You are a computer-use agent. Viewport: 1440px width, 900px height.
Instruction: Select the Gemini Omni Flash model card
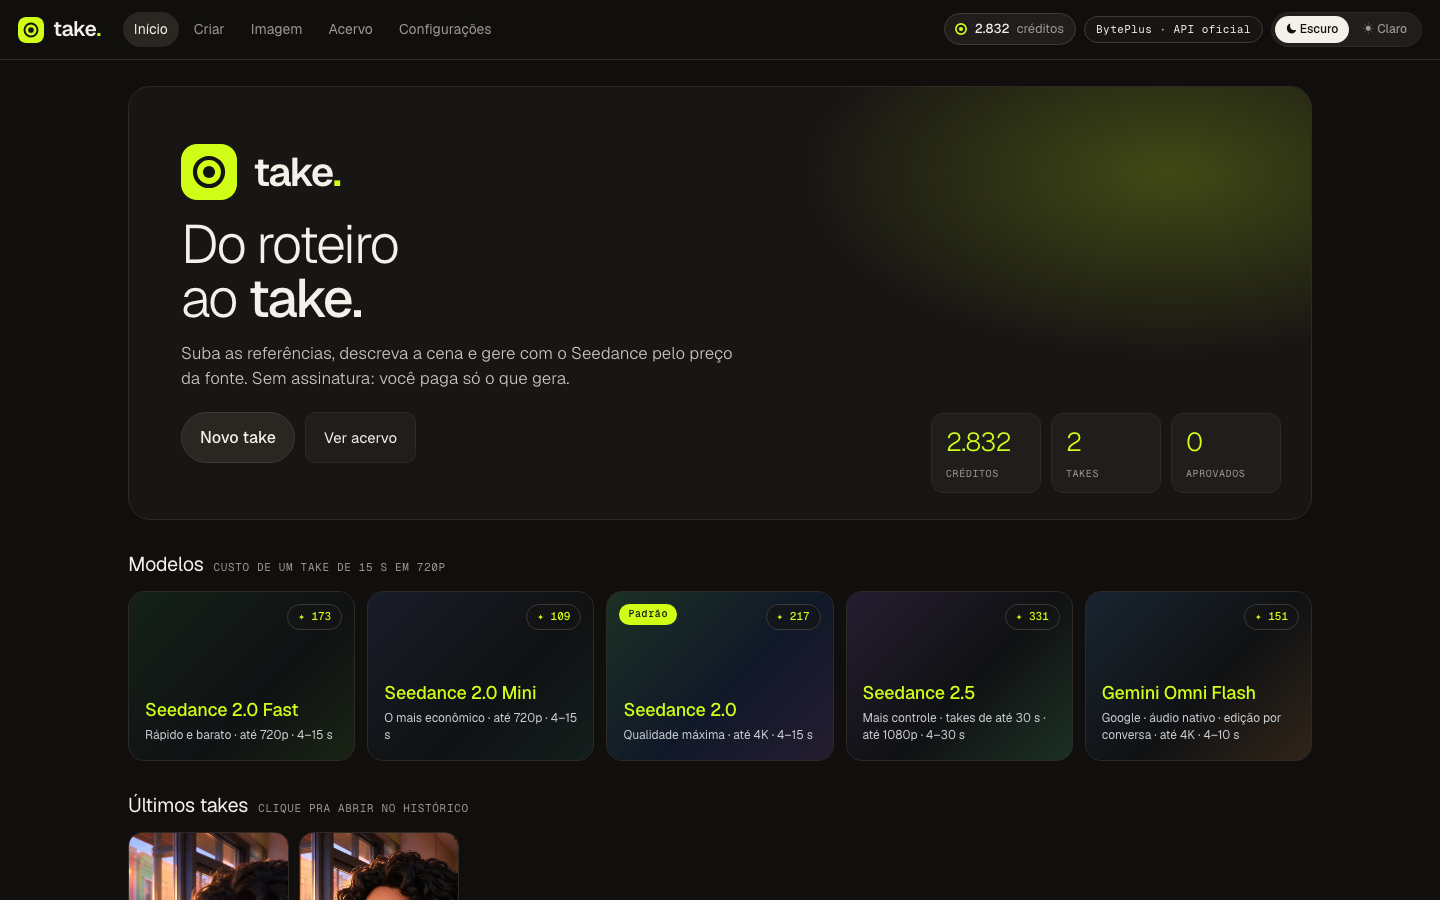(x=1198, y=676)
